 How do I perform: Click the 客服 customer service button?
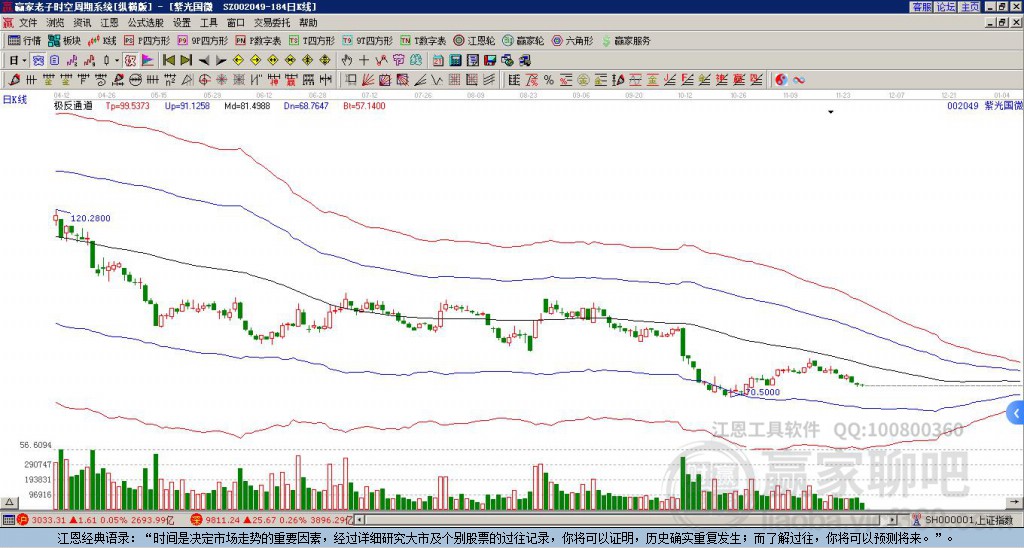click(921, 7)
